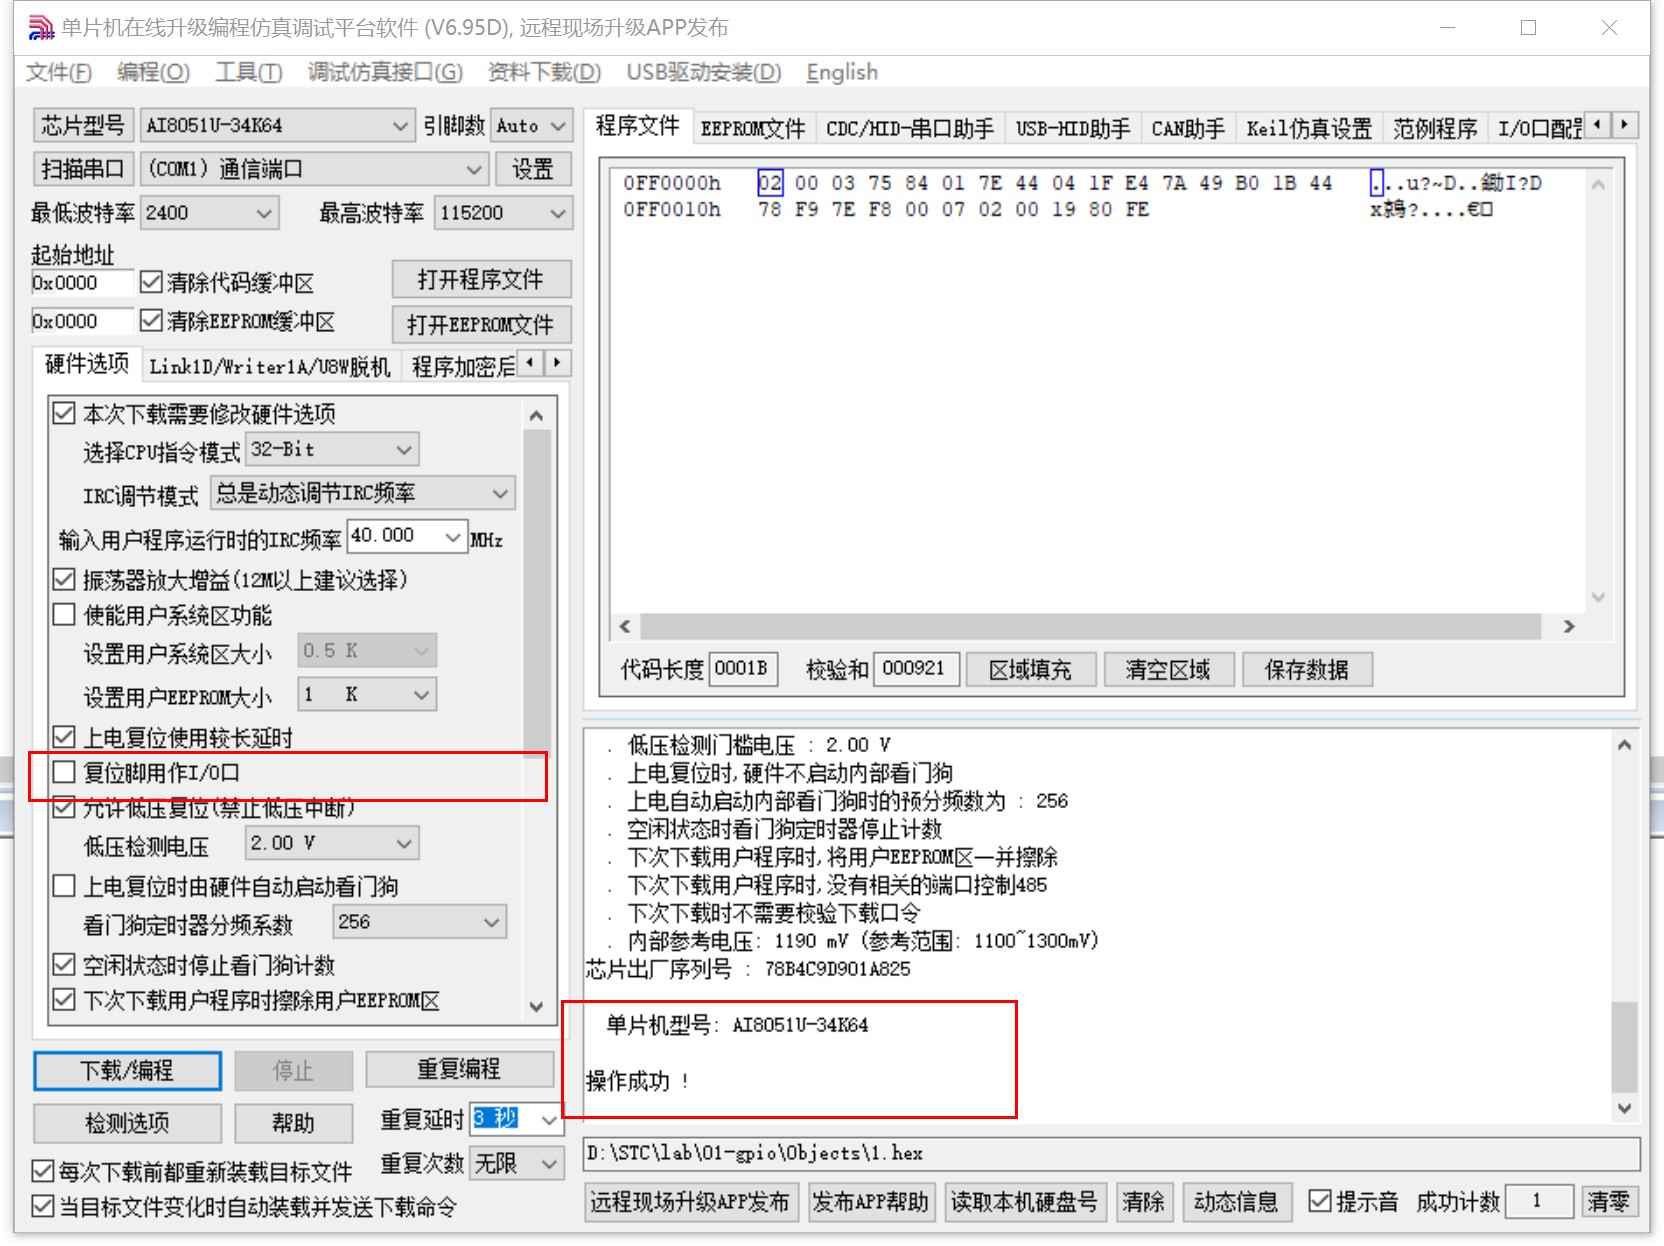1664x1246 pixels.
Task: Toggle 振荡器放大增益 checkbox
Action: 64,579
